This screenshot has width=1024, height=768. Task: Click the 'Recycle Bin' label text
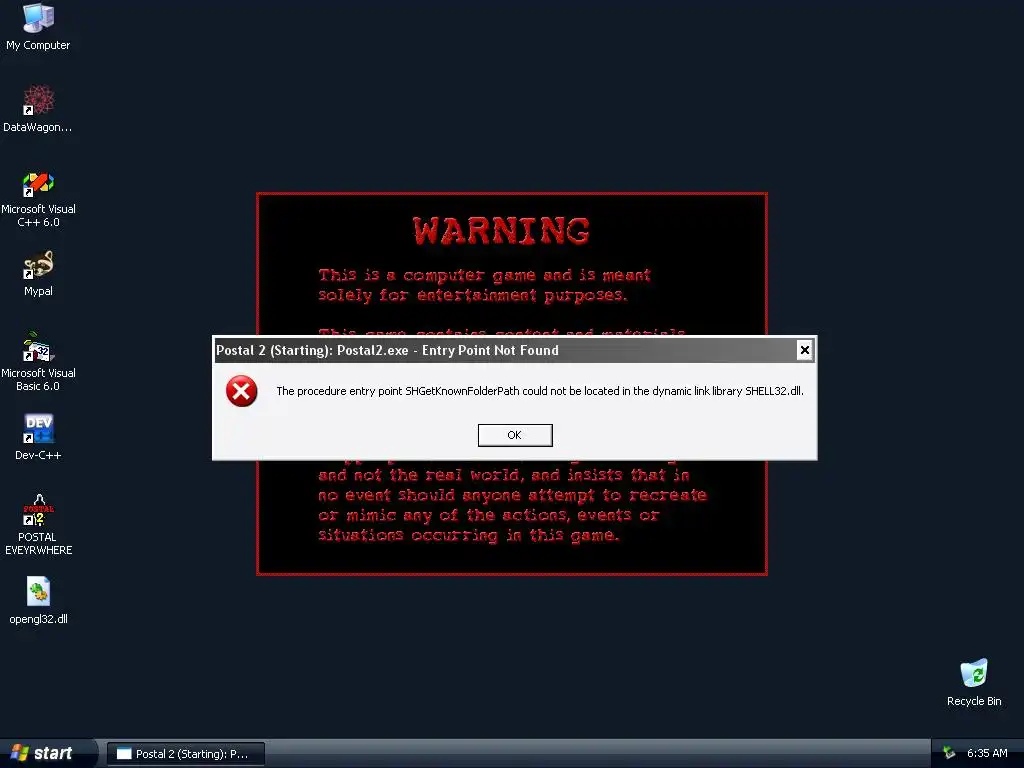point(974,701)
